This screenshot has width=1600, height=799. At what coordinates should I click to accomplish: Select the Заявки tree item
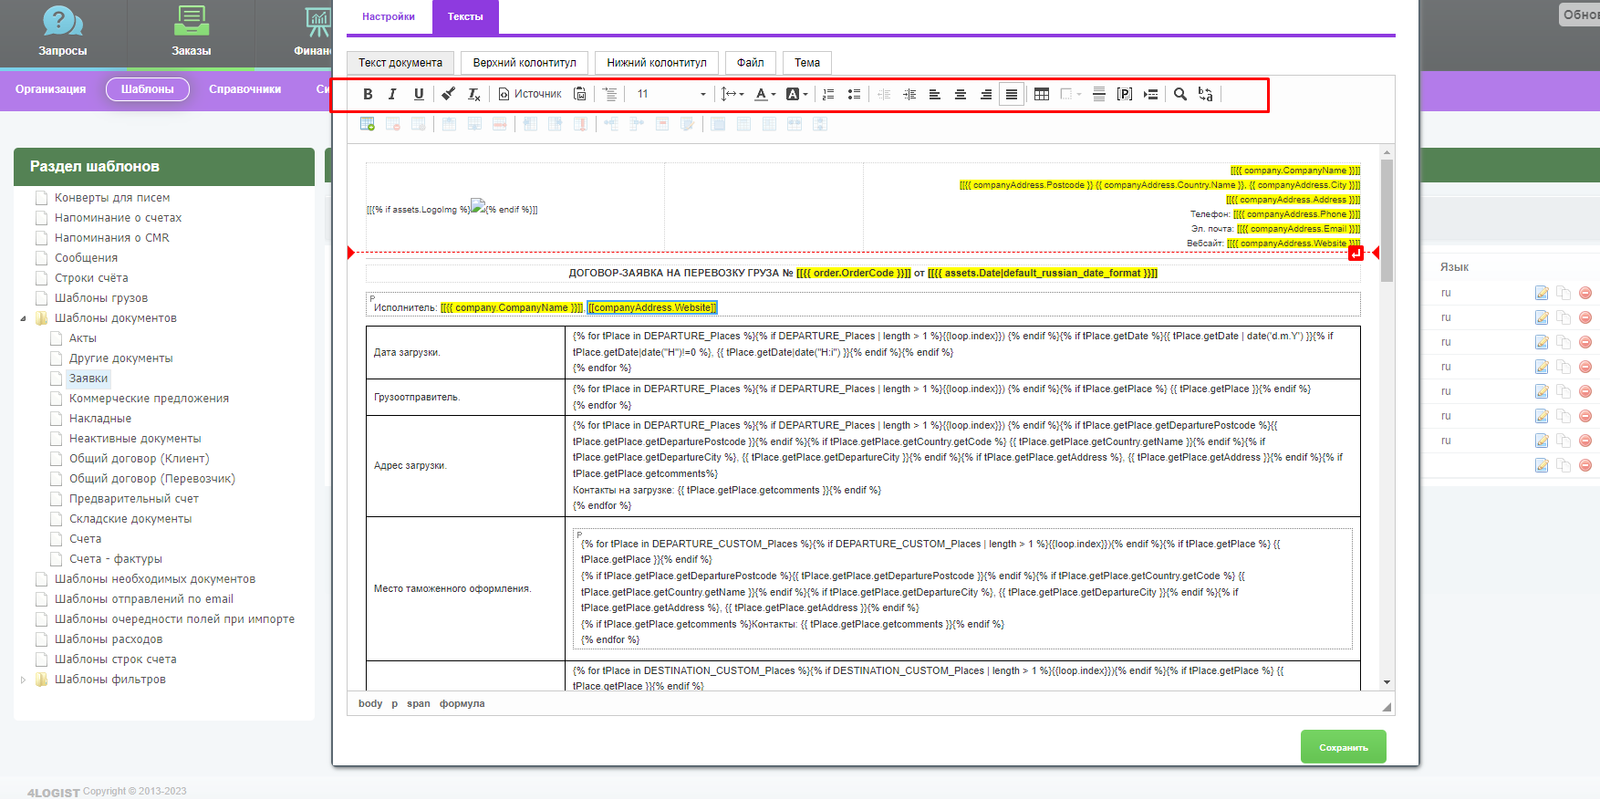[88, 378]
